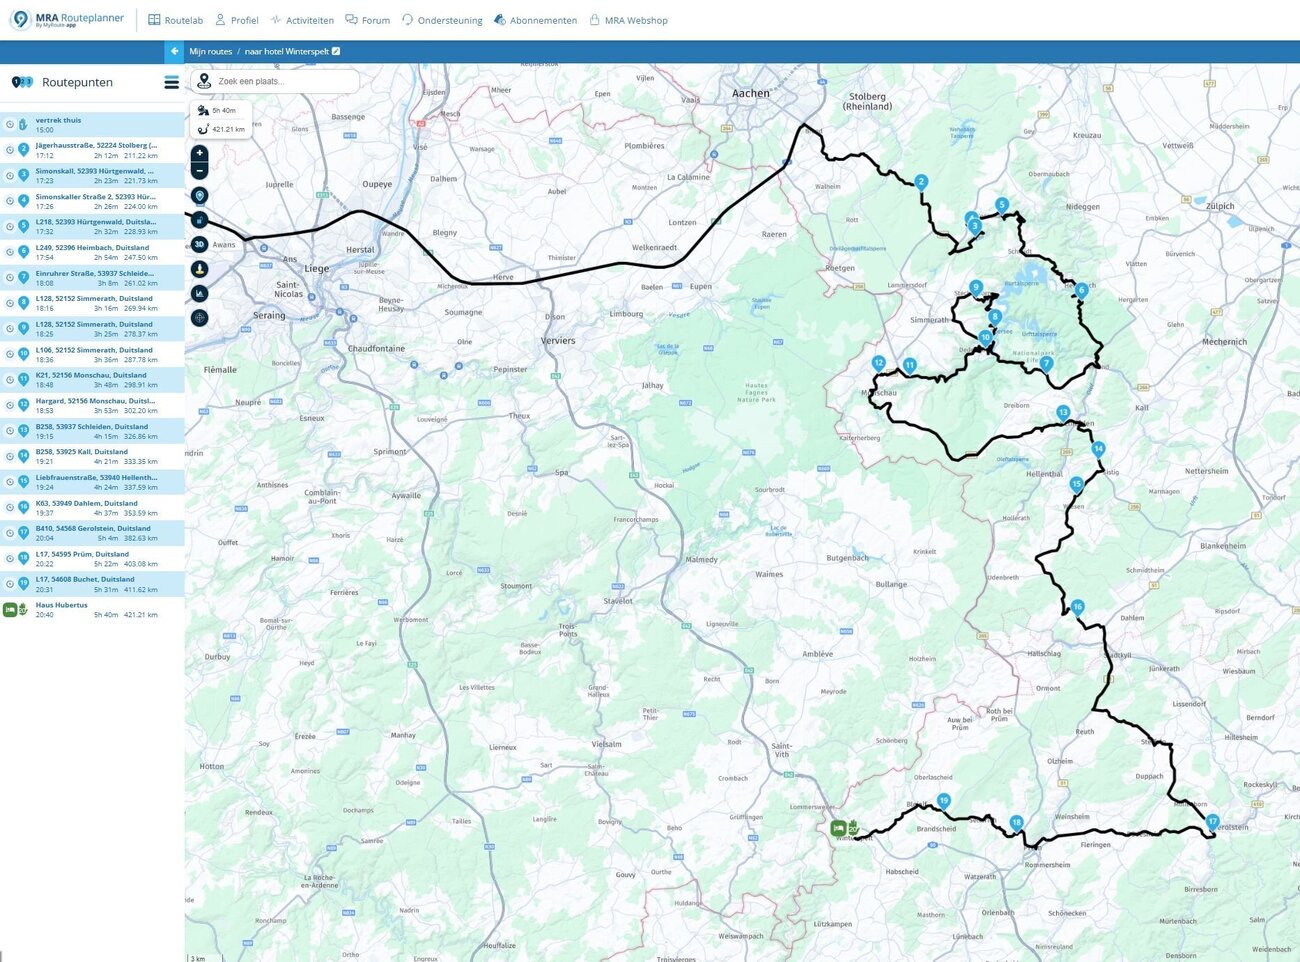
Task: Select waypoint Jägerhausstraße, 52224 Stolberg
Action: click(x=92, y=150)
